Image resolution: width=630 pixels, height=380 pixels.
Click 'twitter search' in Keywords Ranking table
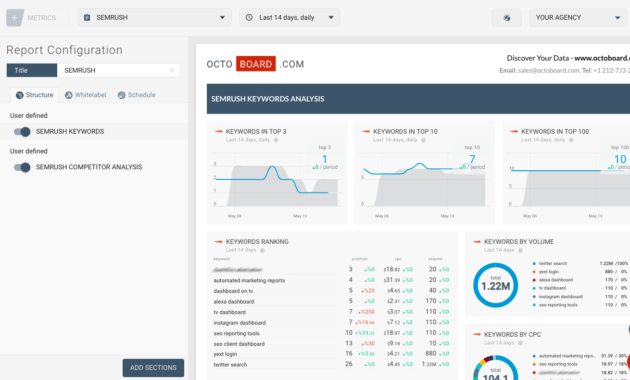click(x=230, y=365)
